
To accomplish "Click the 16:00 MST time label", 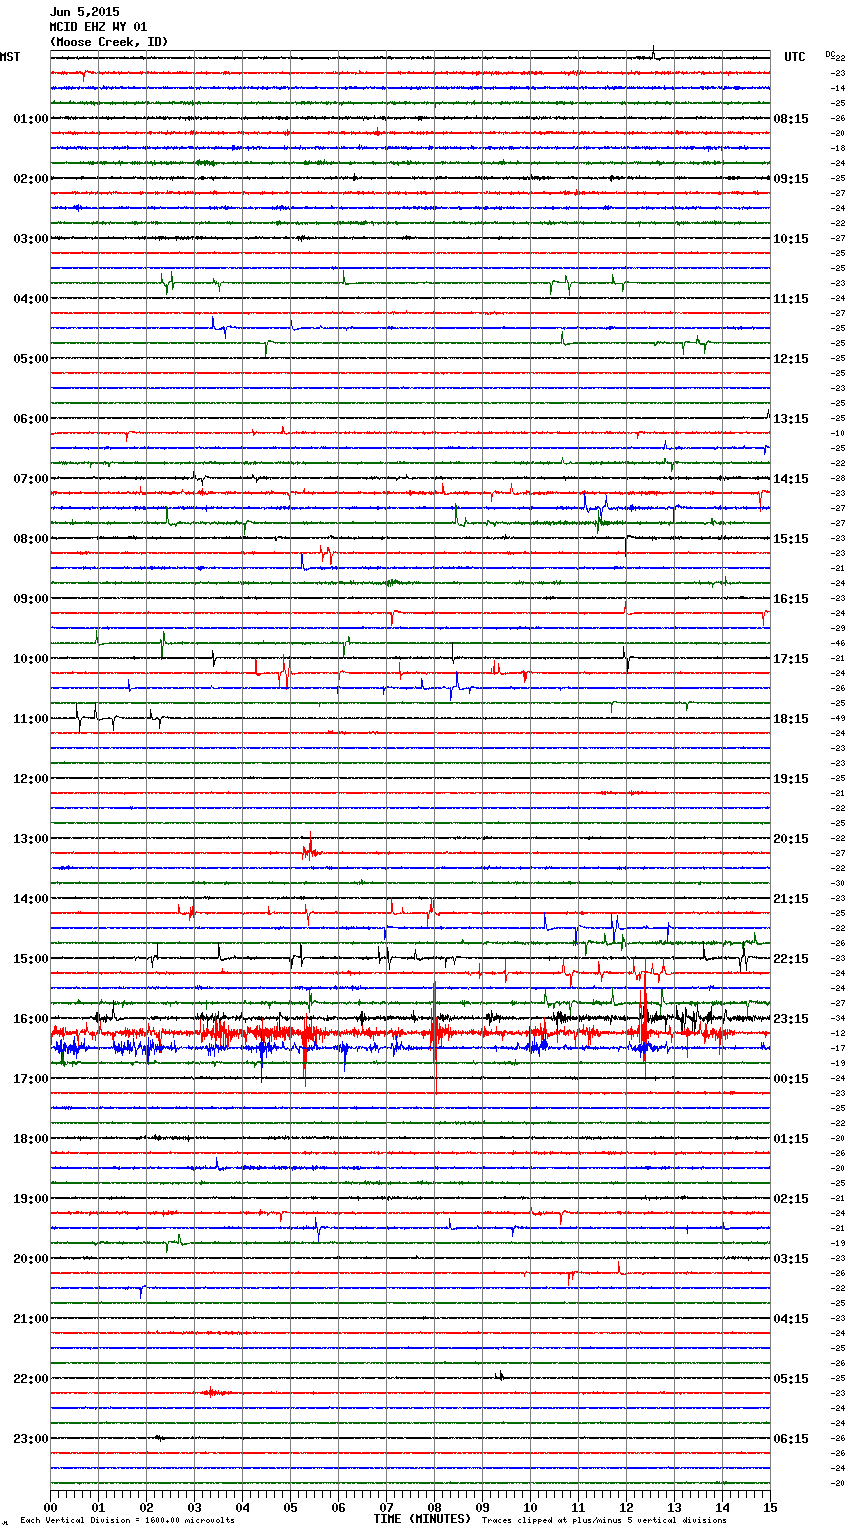I will 31,1019.
